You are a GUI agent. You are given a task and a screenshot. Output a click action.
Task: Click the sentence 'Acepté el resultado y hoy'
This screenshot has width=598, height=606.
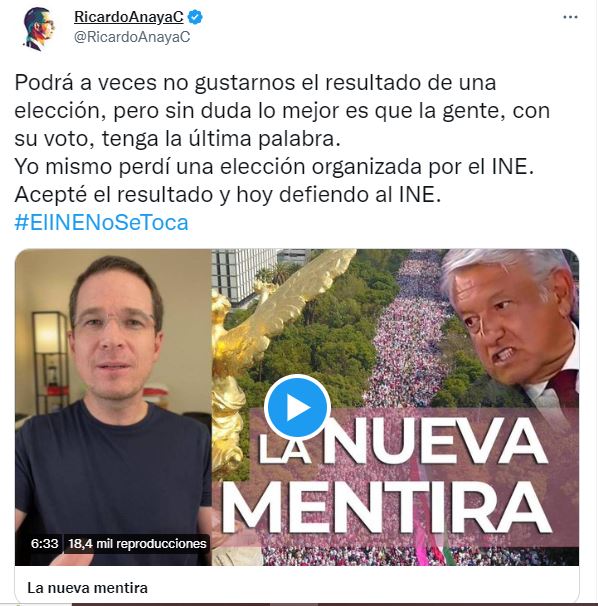(228, 194)
